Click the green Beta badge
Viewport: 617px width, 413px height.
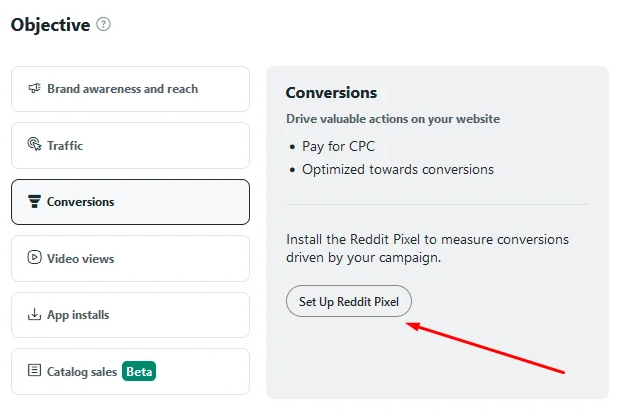(x=139, y=371)
